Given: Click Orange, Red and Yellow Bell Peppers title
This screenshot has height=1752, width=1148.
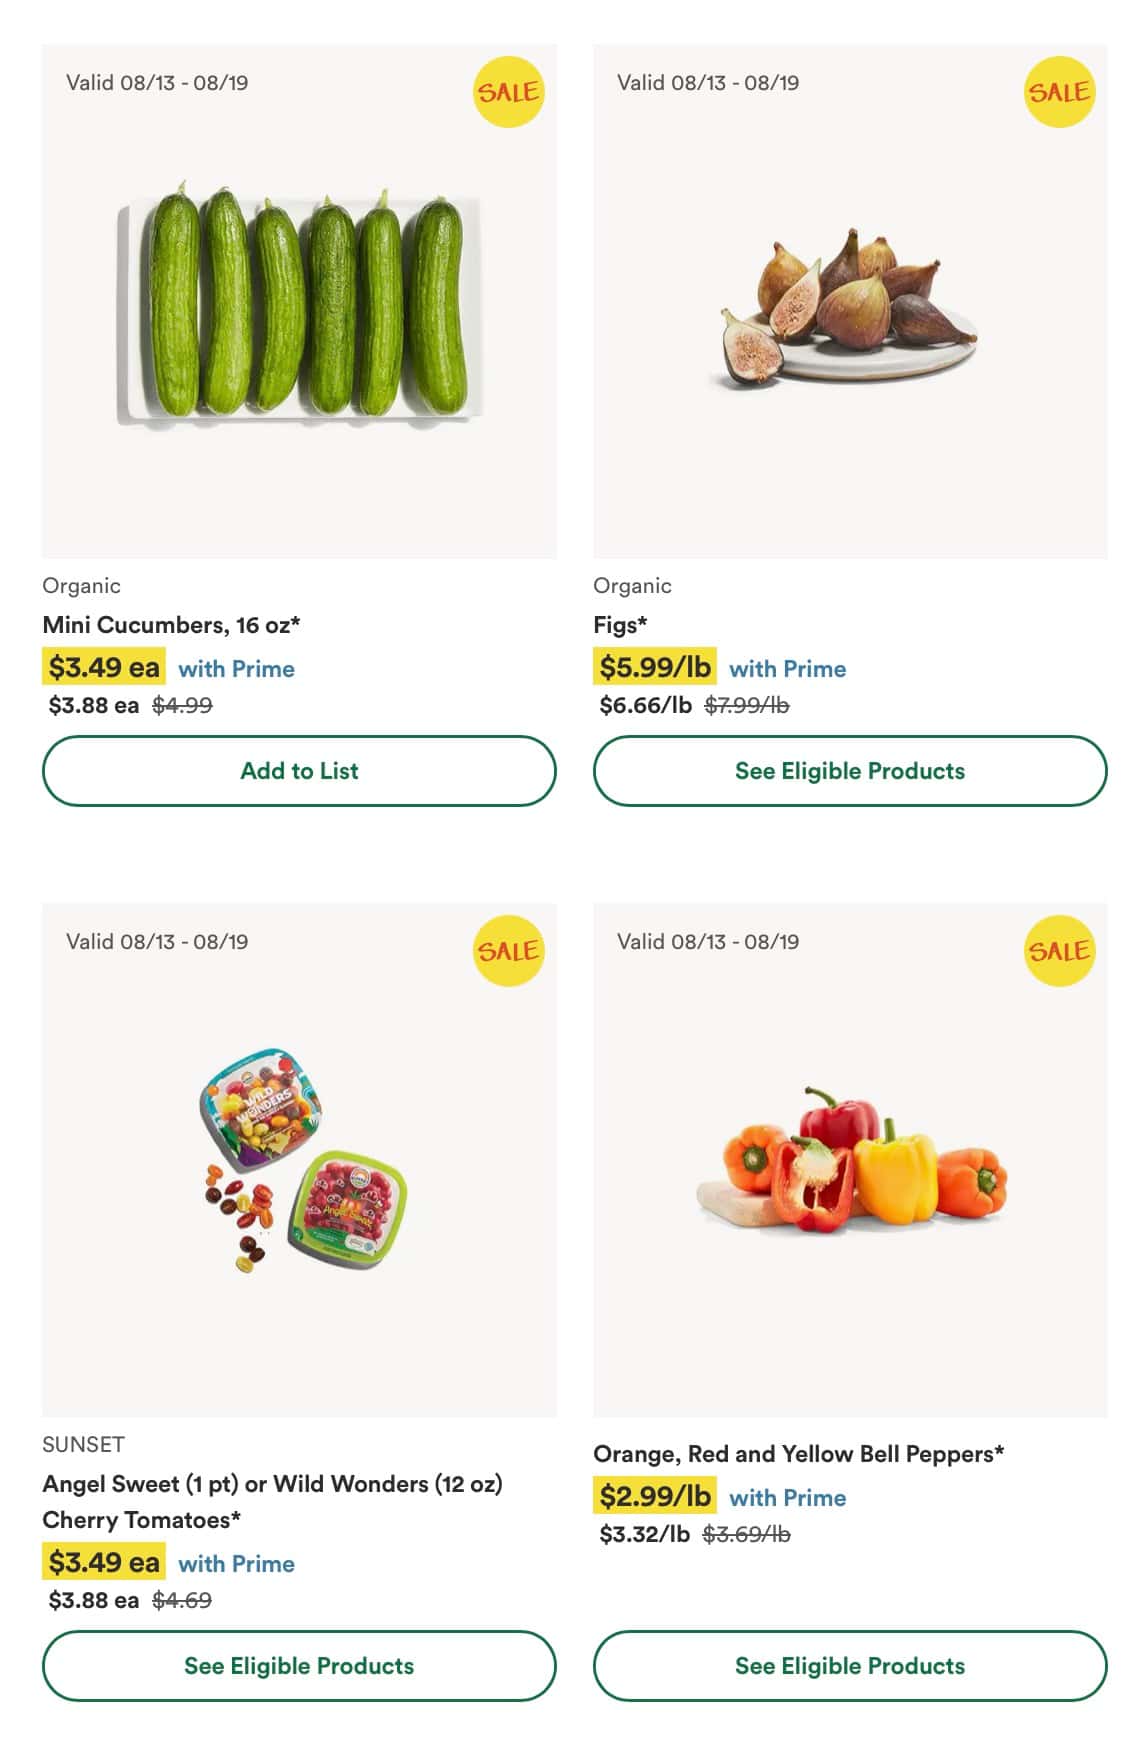Looking at the screenshot, I should click(798, 1454).
